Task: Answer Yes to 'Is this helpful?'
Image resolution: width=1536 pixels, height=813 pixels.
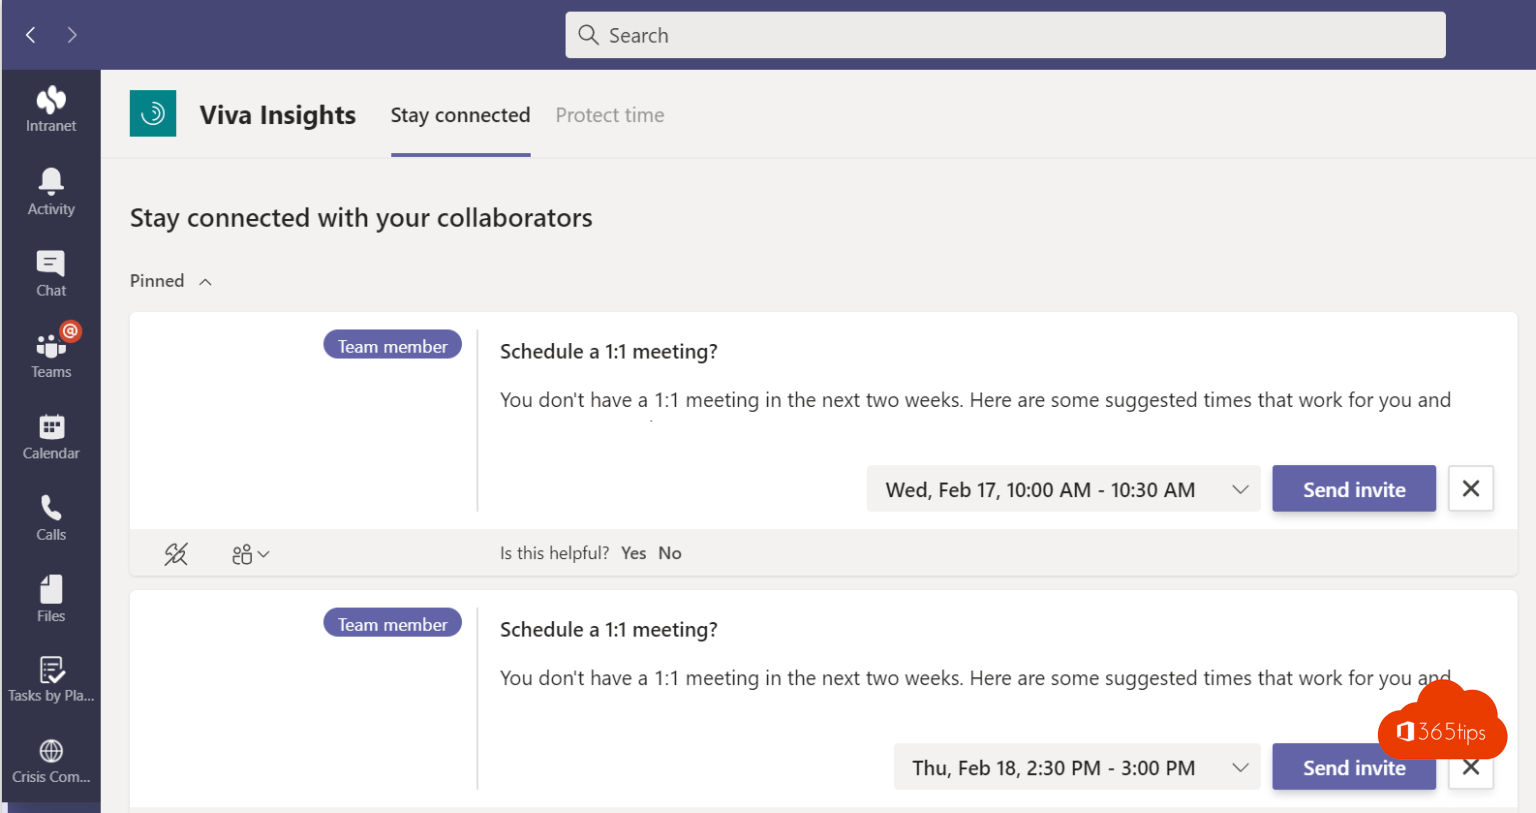Action: (x=633, y=553)
